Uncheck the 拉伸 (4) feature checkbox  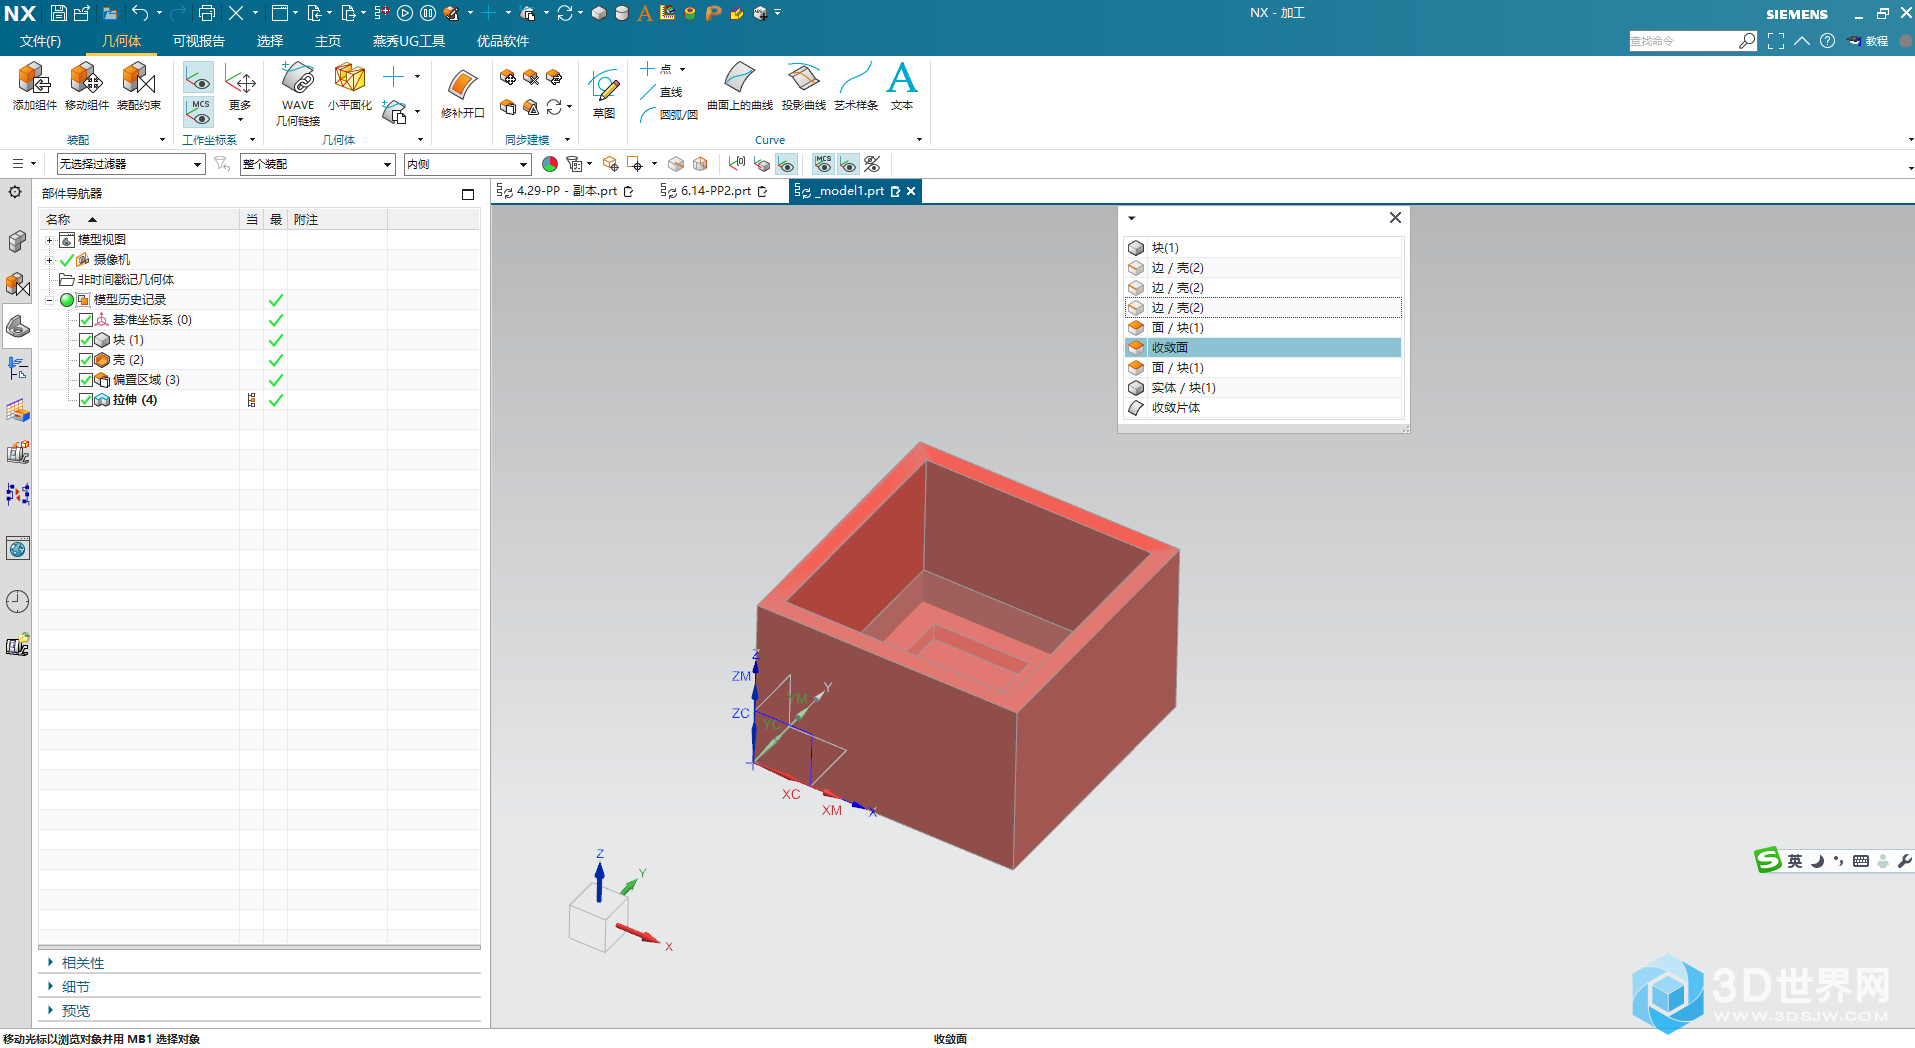86,400
